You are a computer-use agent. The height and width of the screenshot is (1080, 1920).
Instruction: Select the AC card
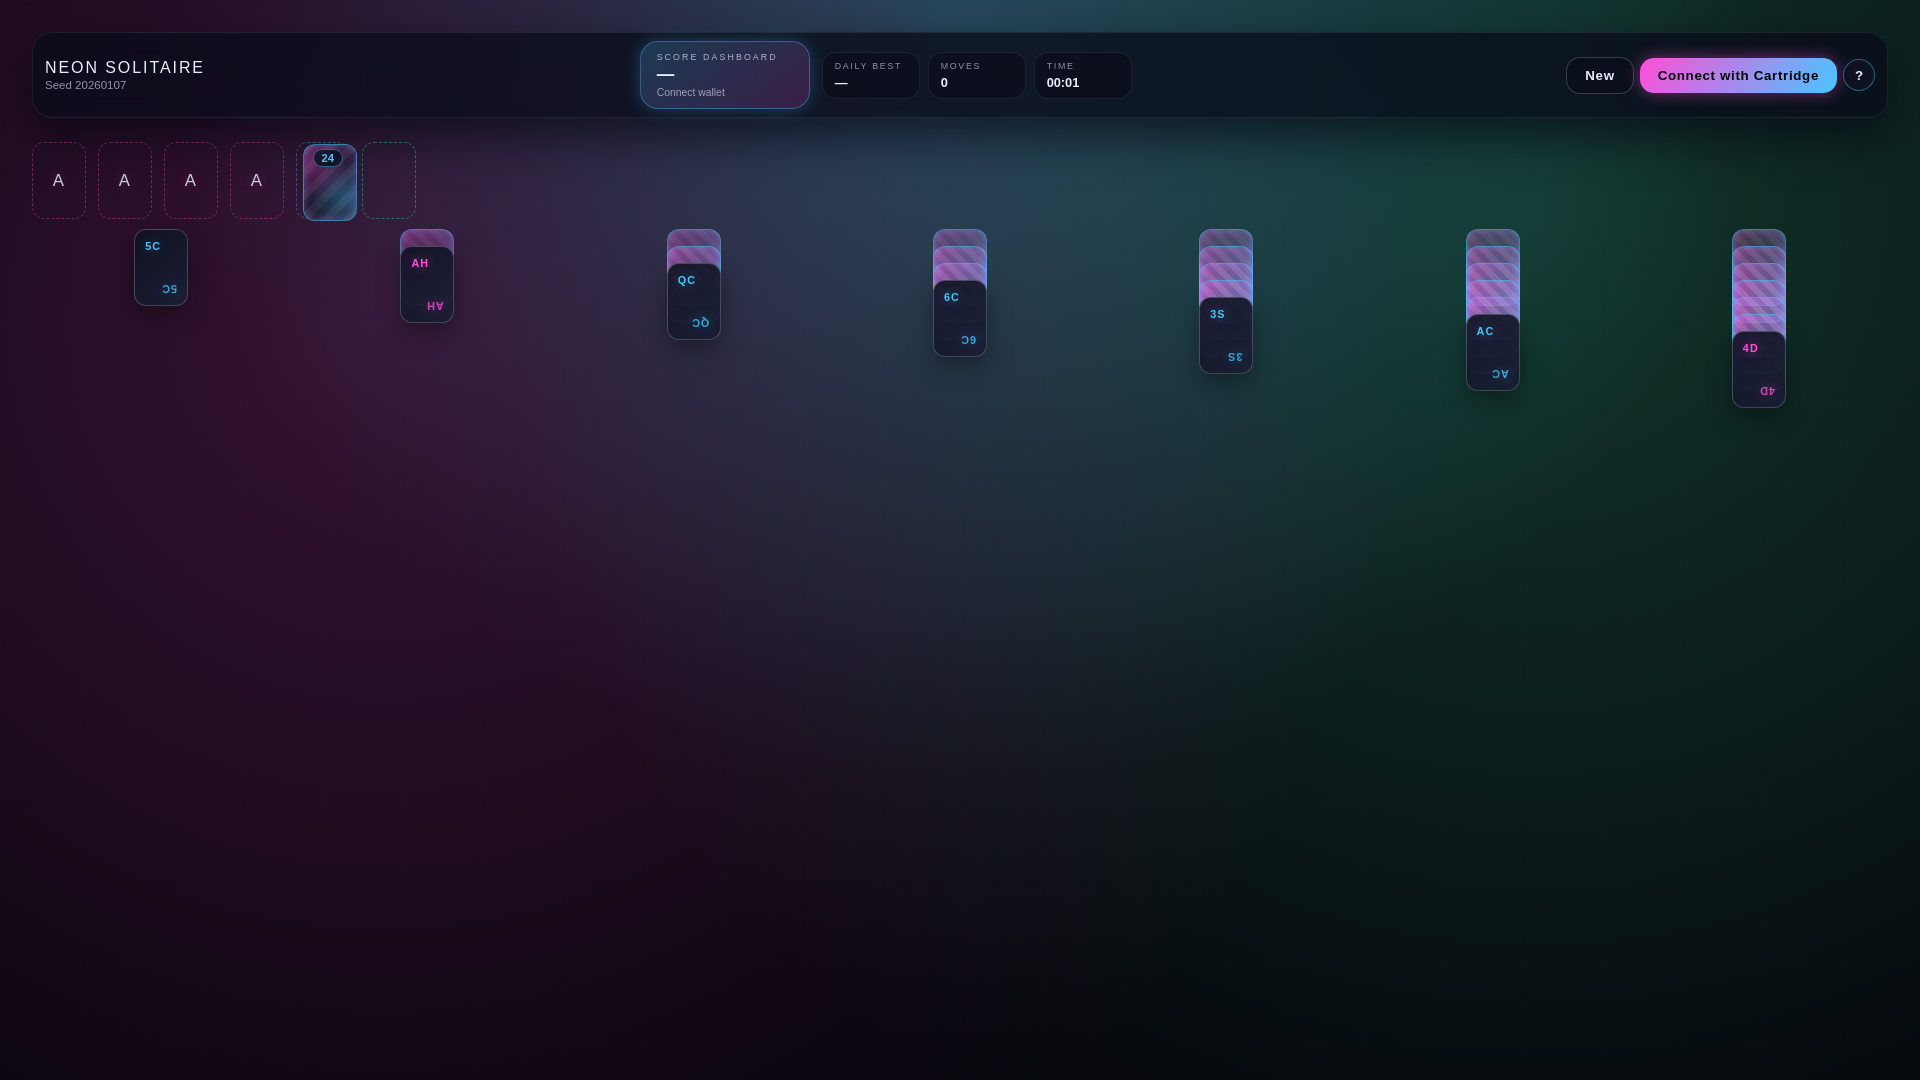1493,352
